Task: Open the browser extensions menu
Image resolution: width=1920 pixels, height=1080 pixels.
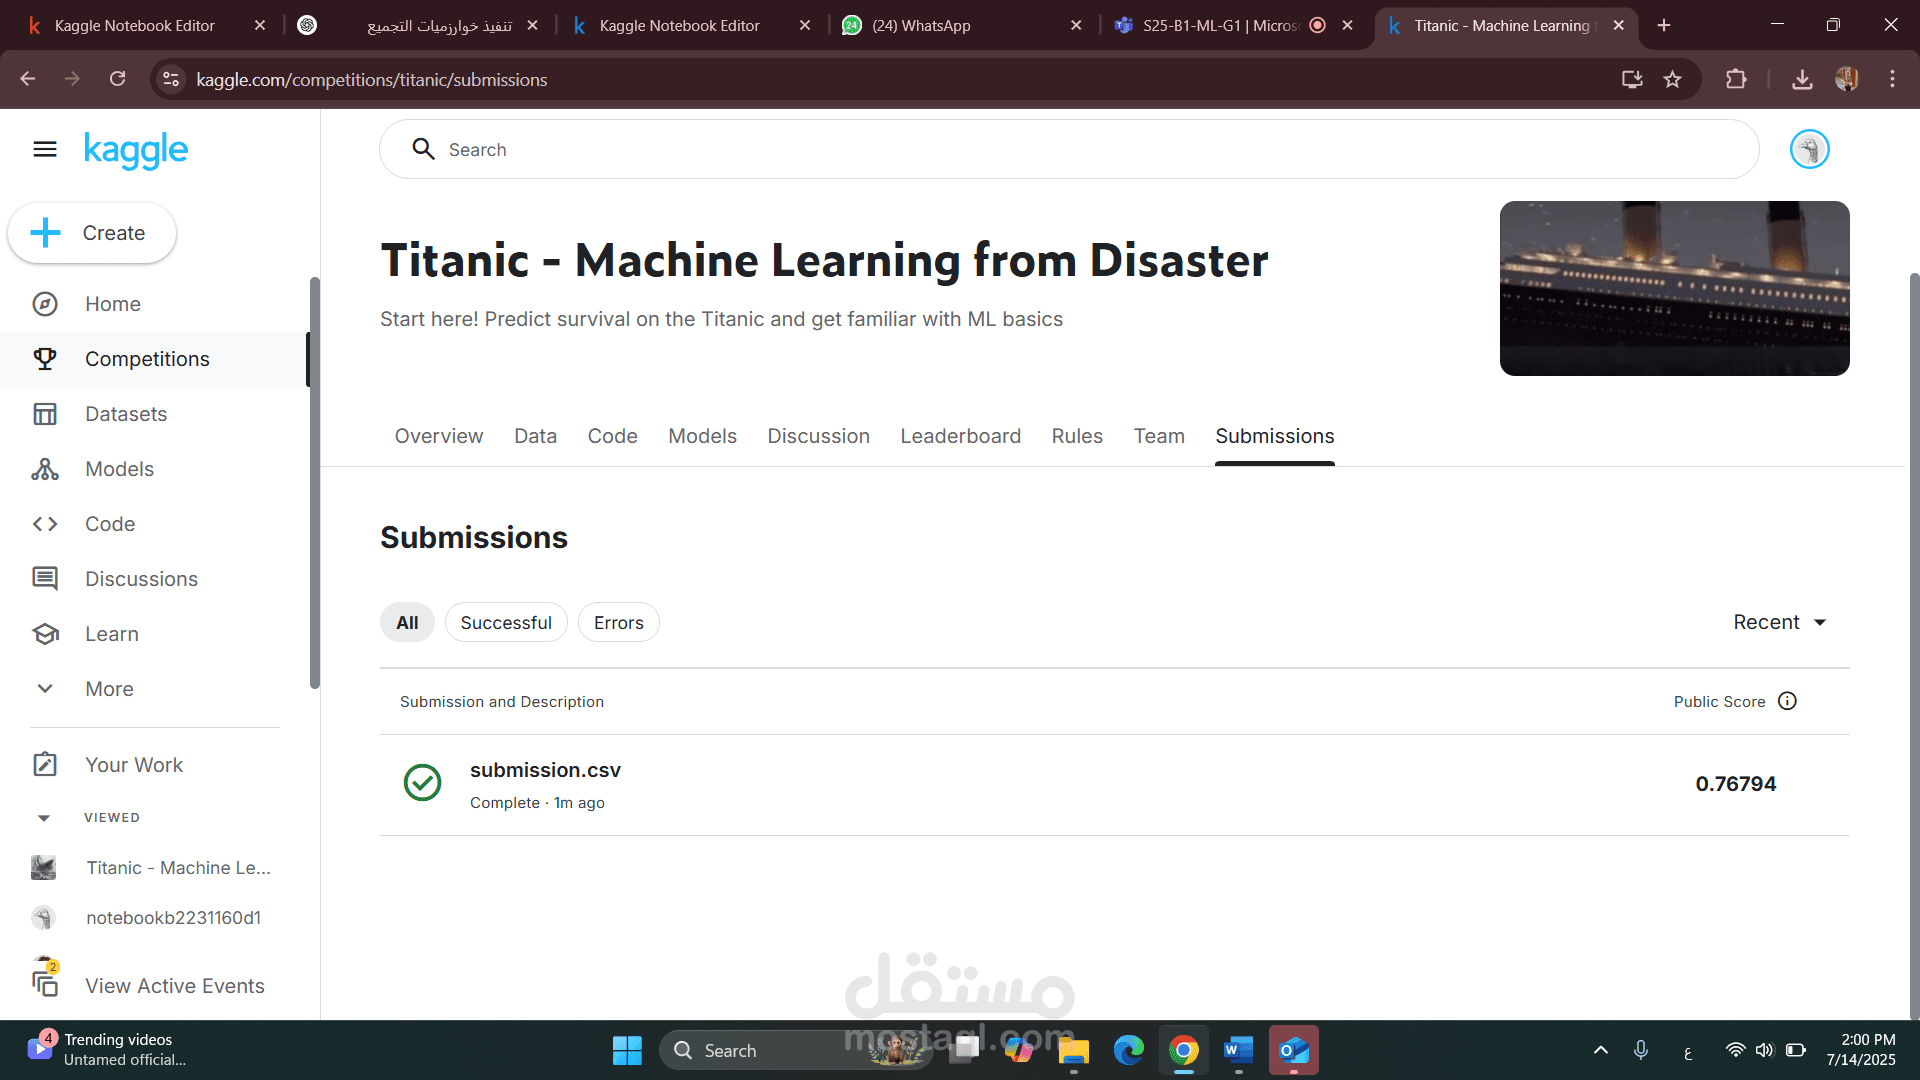Action: click(1736, 79)
